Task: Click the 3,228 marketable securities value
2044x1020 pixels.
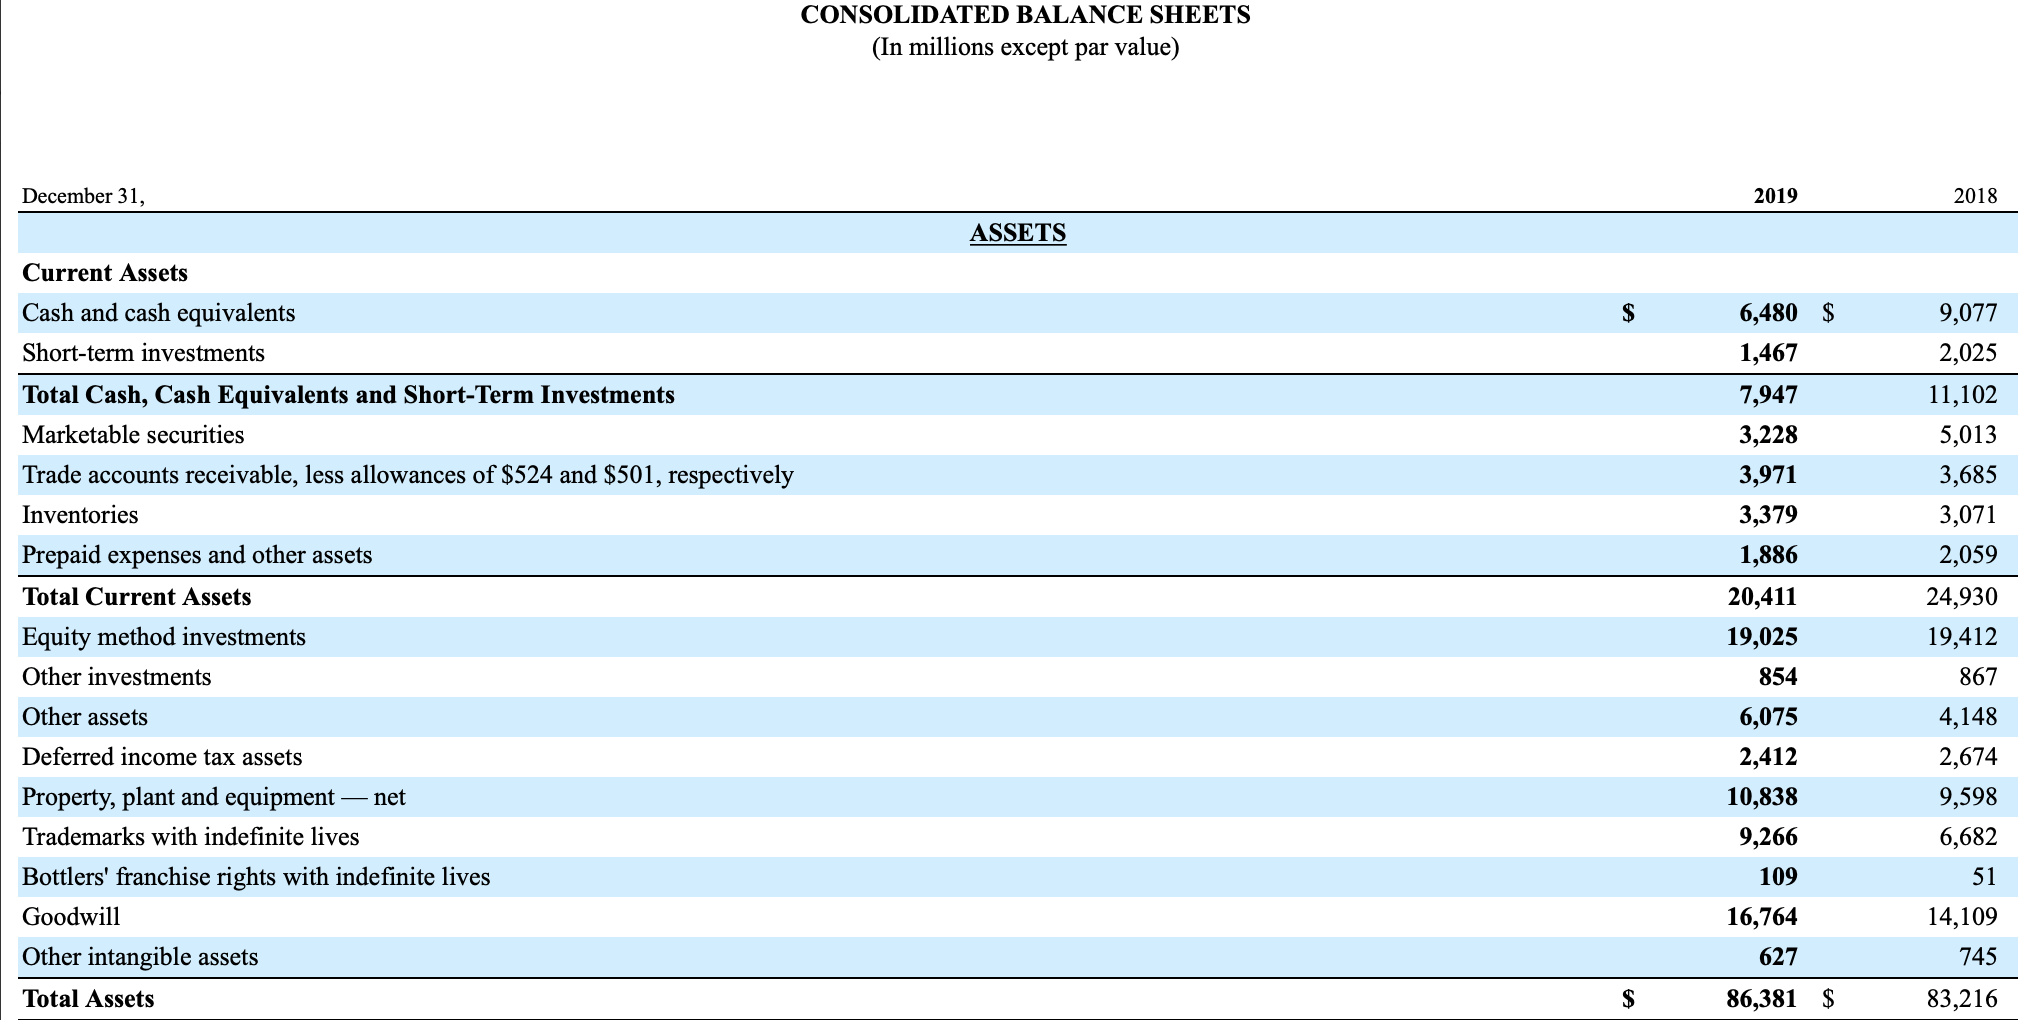Action: coord(1768,435)
